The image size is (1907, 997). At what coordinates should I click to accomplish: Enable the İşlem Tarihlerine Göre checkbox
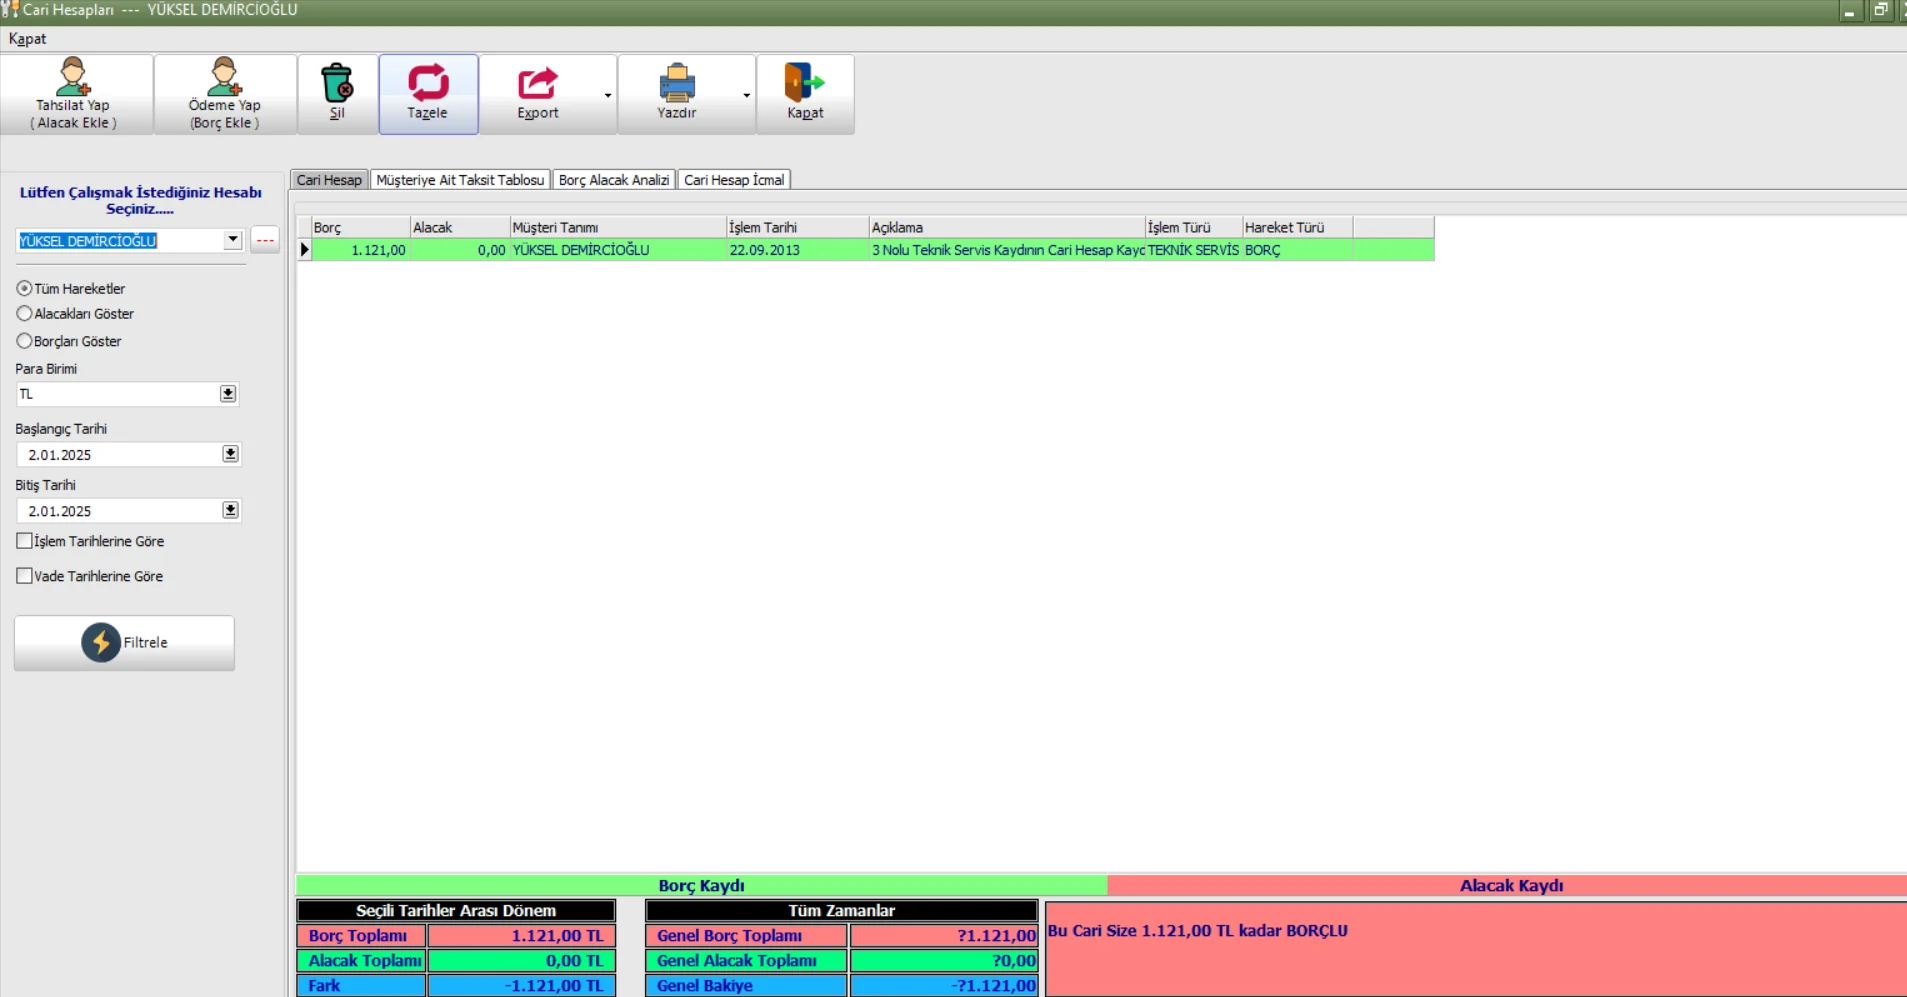24,541
